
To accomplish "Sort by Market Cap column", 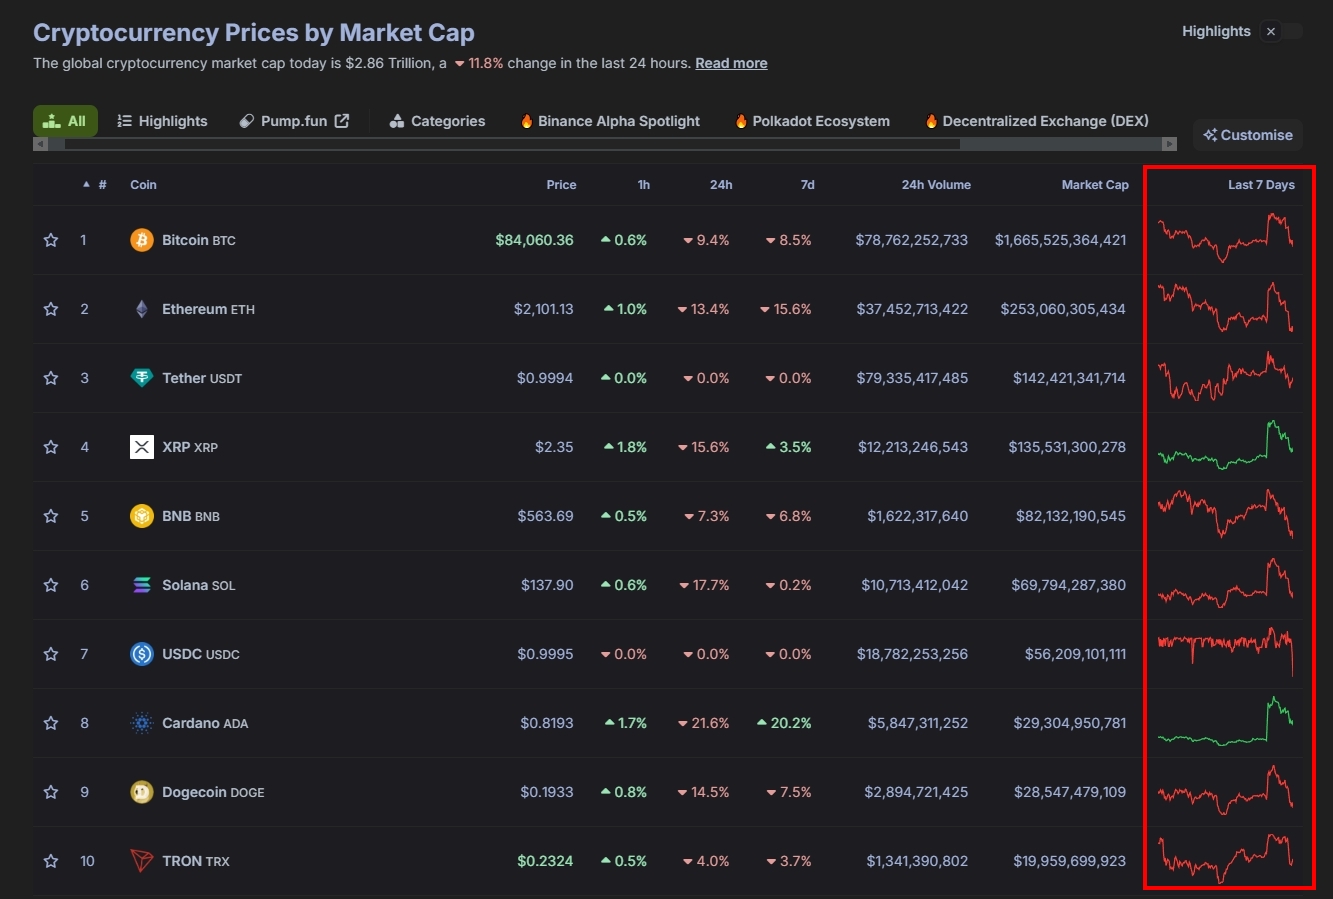I will pos(1095,185).
